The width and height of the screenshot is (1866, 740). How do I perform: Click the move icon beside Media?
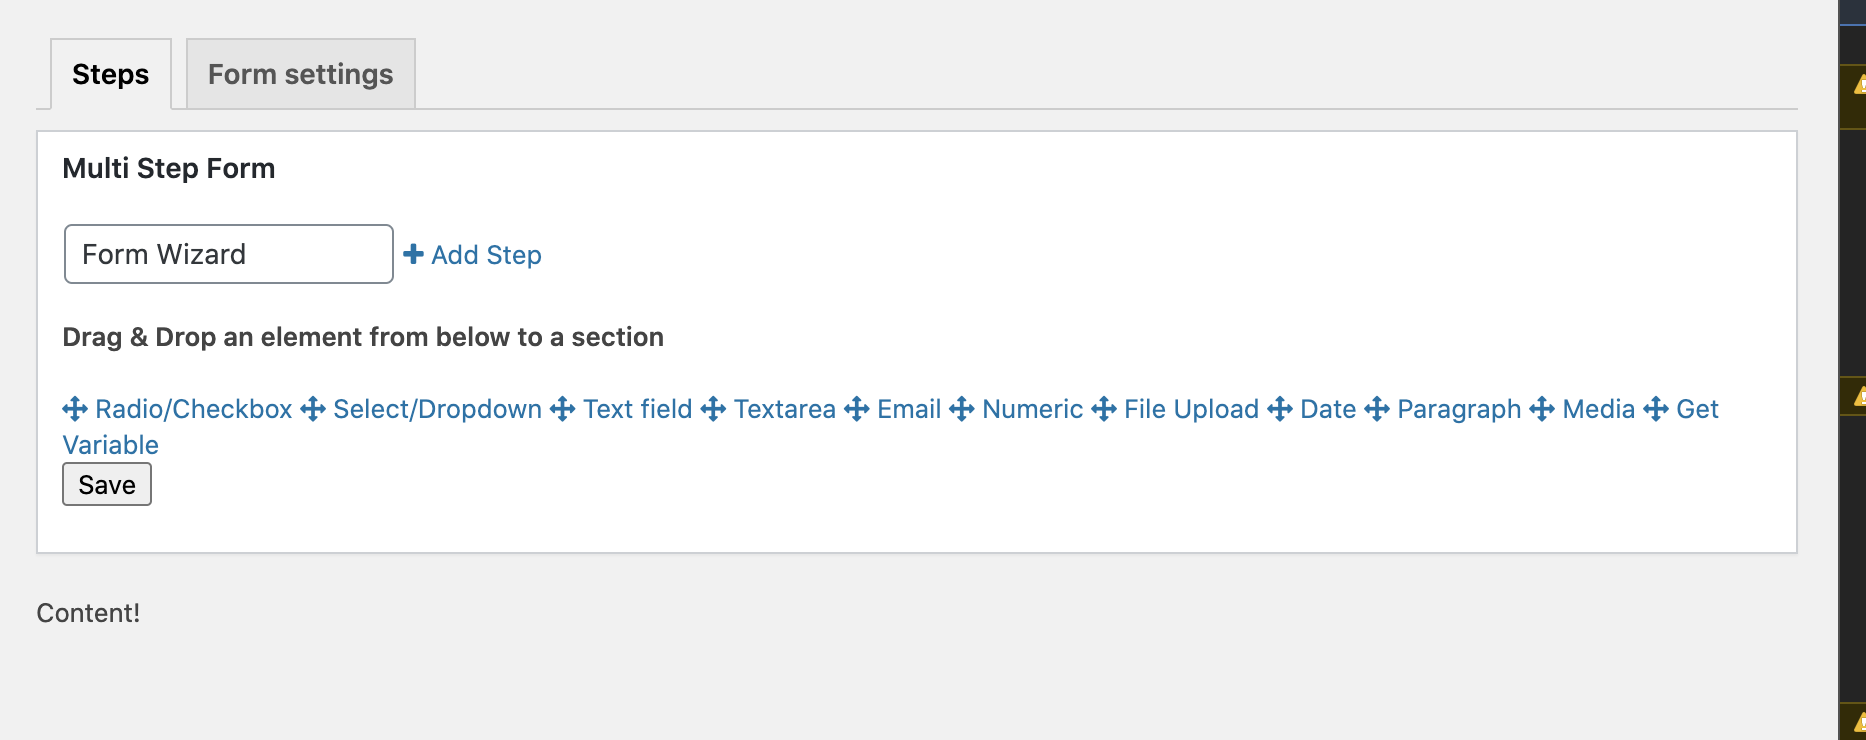[1542, 409]
